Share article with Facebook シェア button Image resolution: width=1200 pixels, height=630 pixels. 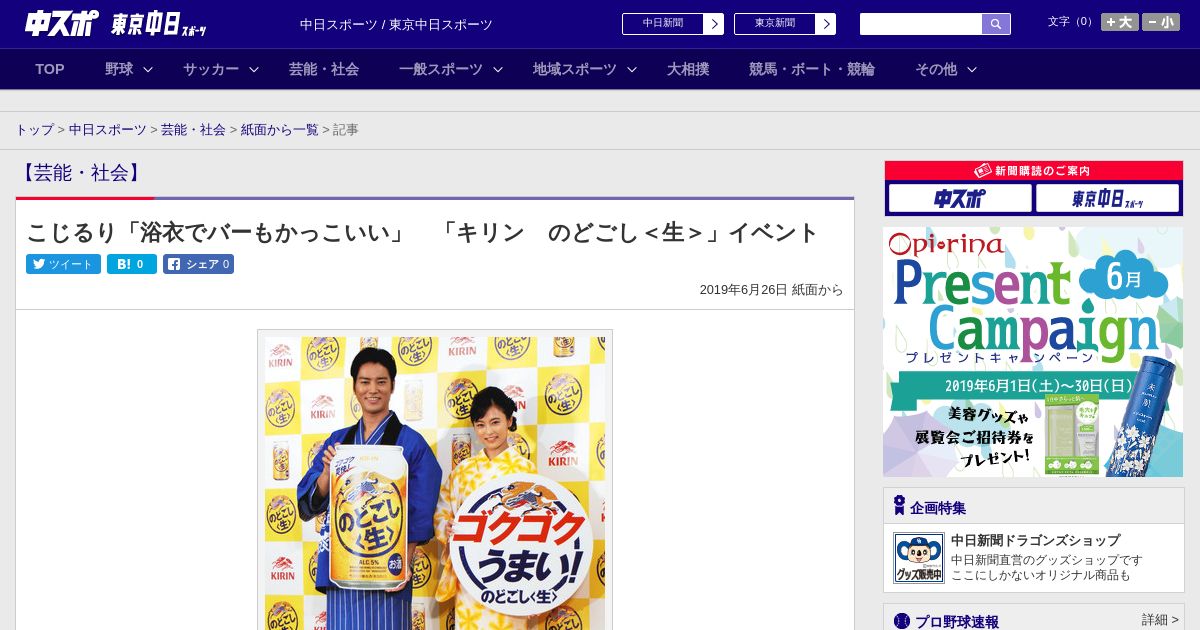tap(198, 264)
